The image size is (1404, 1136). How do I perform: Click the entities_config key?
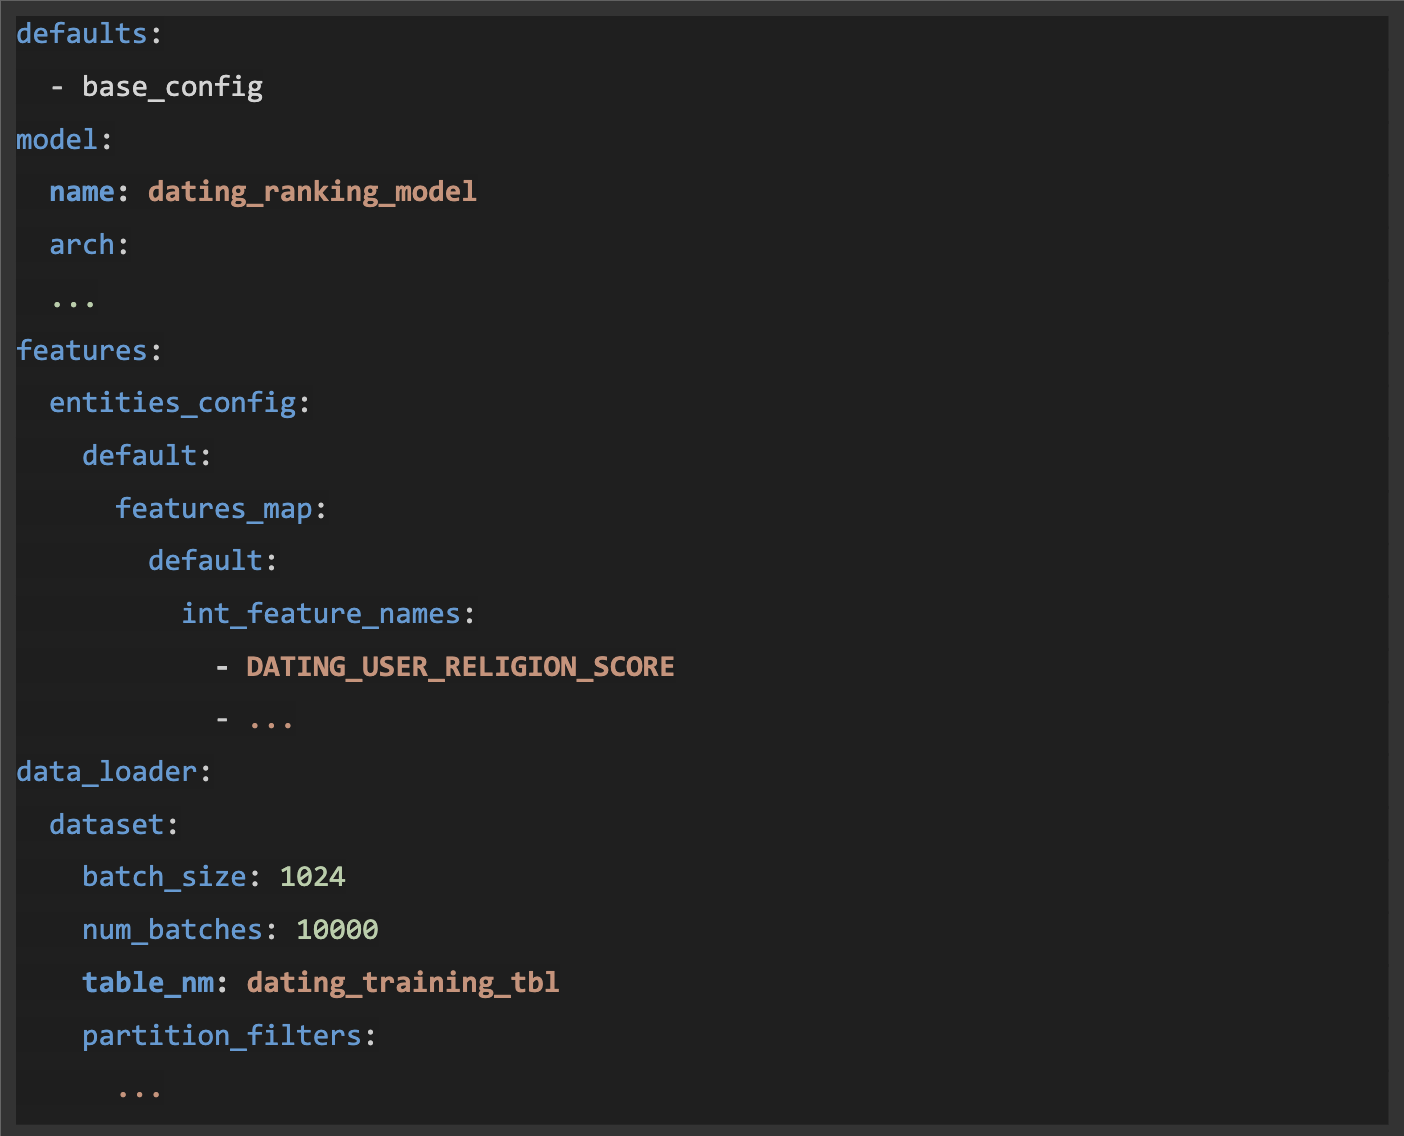173,403
